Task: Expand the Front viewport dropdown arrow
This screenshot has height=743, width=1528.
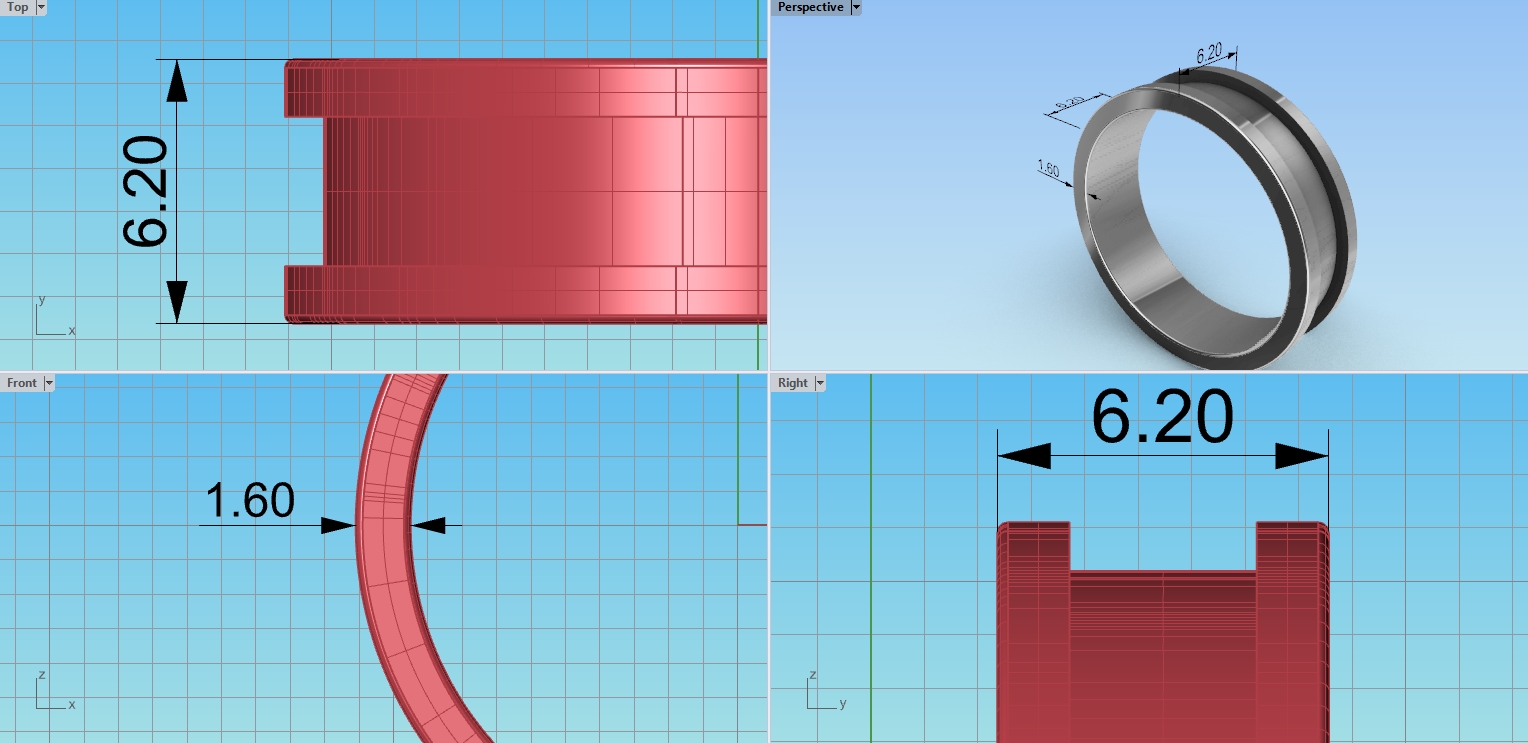Action: click(49, 383)
